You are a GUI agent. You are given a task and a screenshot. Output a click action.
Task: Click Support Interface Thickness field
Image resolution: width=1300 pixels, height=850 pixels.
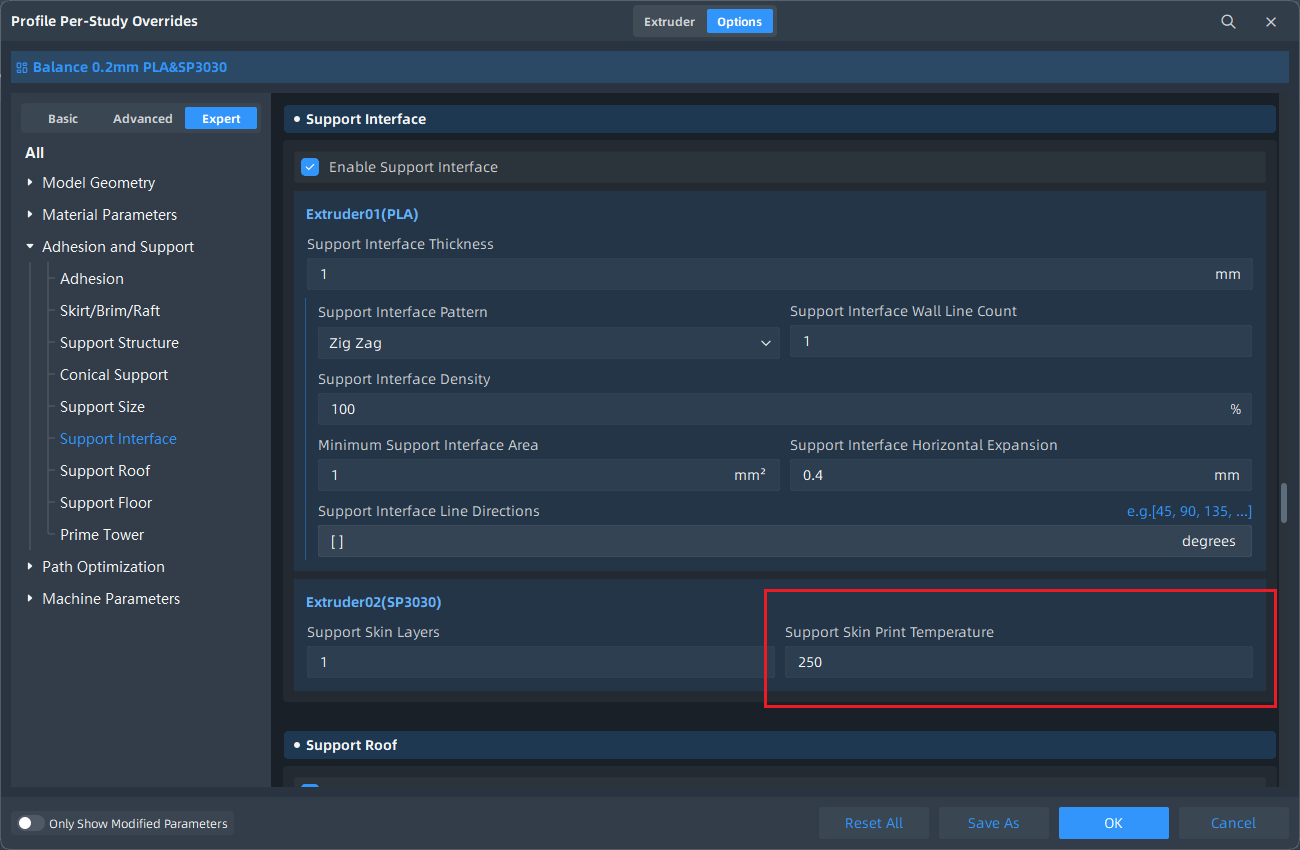point(779,274)
